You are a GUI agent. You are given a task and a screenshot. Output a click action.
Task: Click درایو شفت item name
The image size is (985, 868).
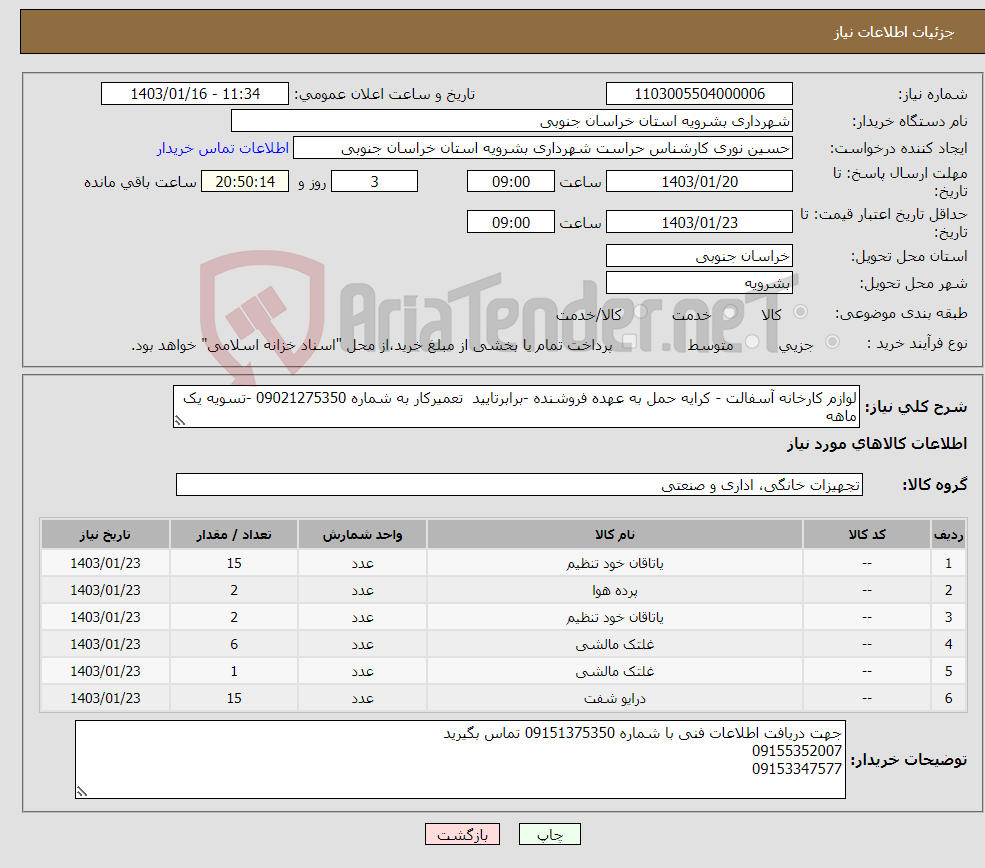[x=614, y=698]
